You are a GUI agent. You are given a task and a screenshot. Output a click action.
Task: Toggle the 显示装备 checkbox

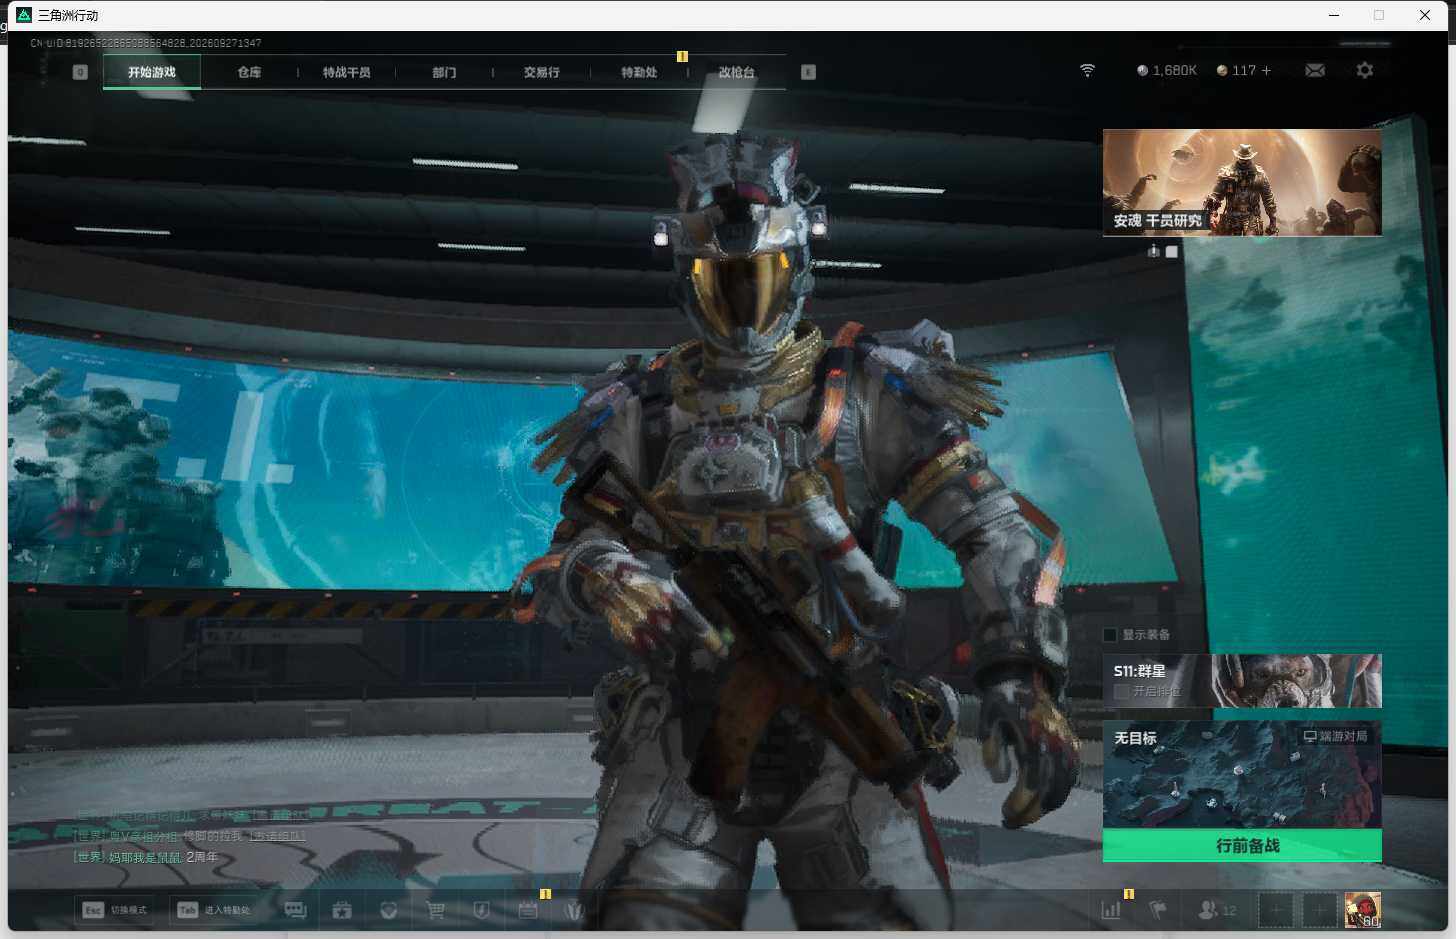click(1110, 635)
